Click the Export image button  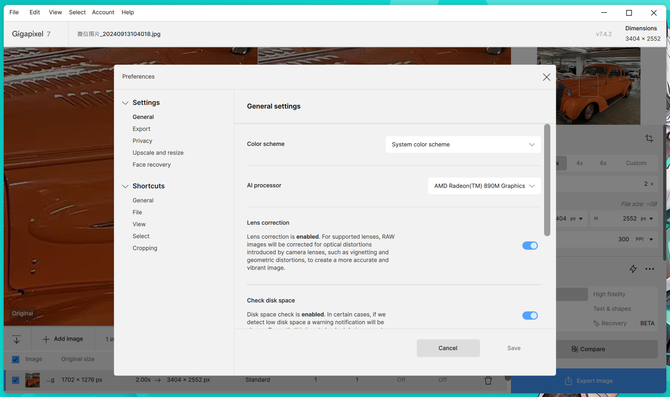[x=588, y=381]
